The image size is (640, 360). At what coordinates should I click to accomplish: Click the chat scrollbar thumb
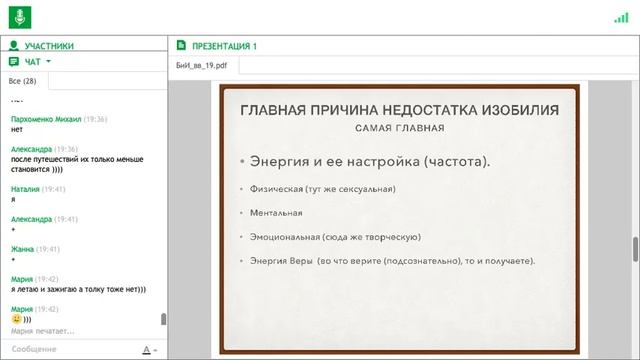pyautogui.click(x=163, y=319)
